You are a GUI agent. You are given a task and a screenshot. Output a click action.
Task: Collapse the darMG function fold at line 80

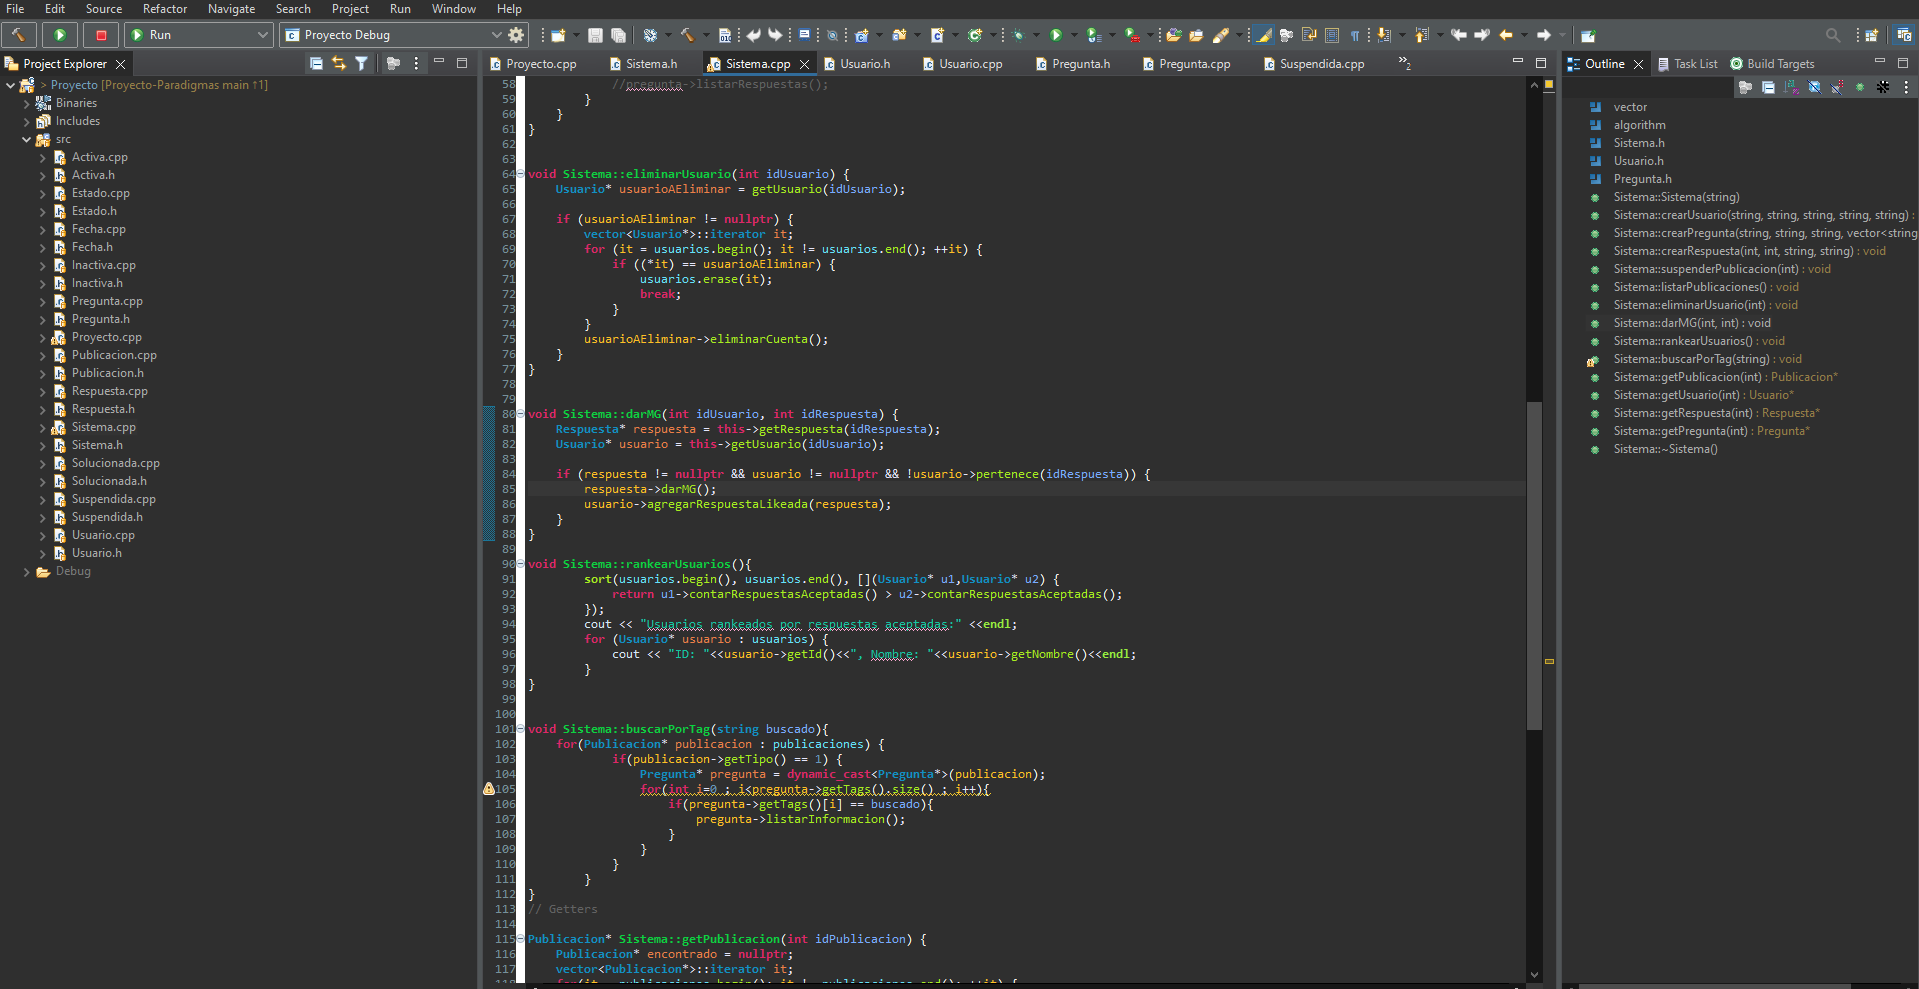click(x=520, y=414)
